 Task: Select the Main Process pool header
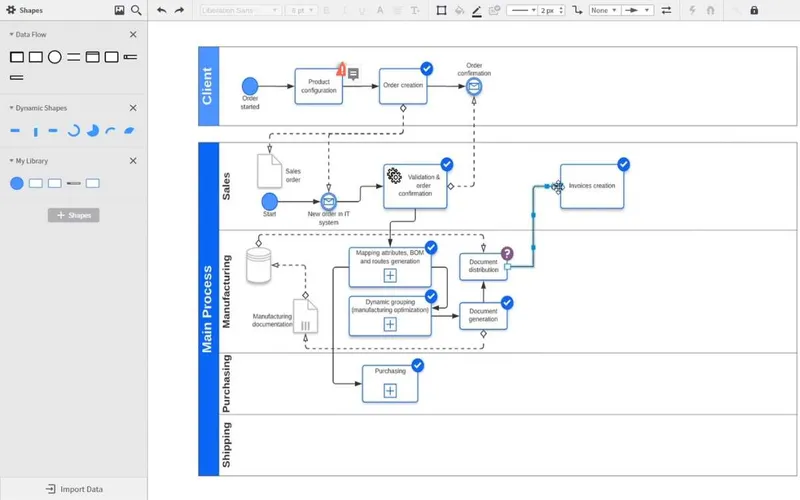coord(208,309)
